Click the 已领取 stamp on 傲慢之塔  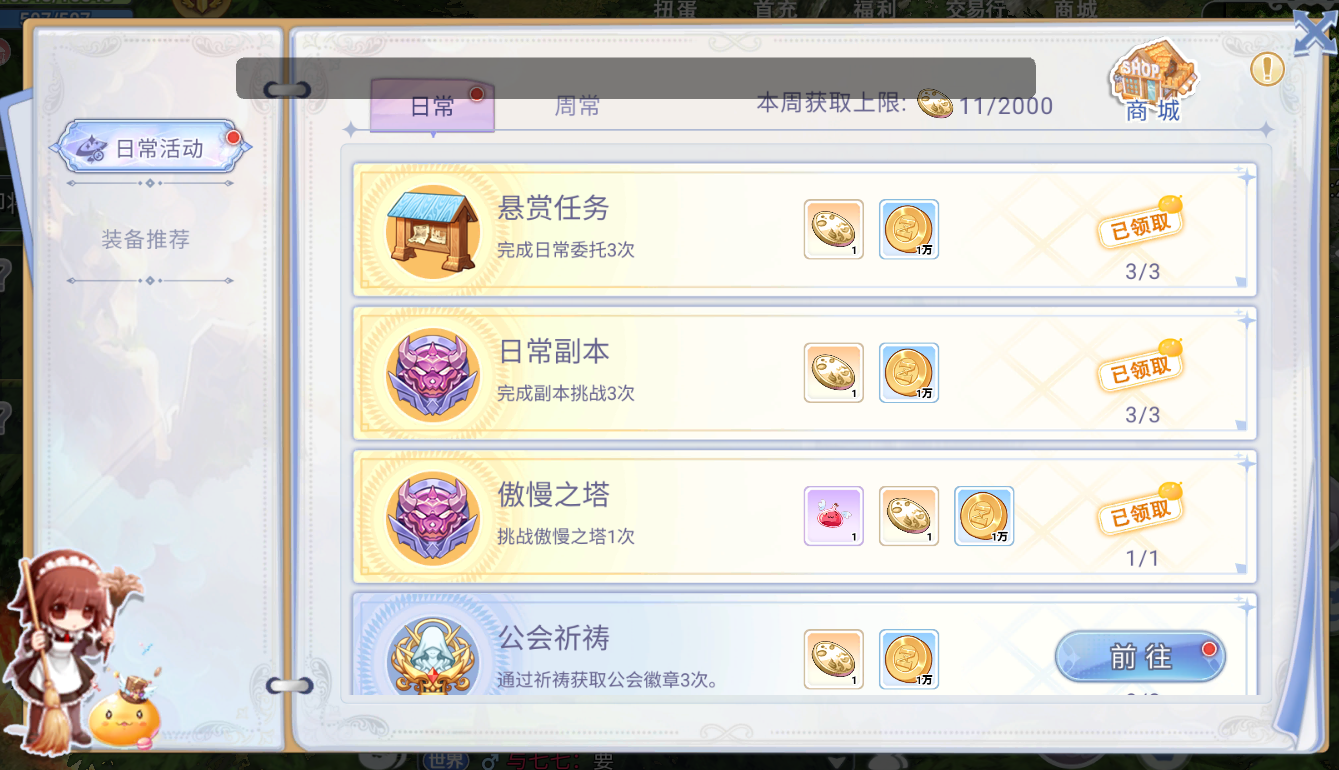pyautogui.click(x=1140, y=511)
